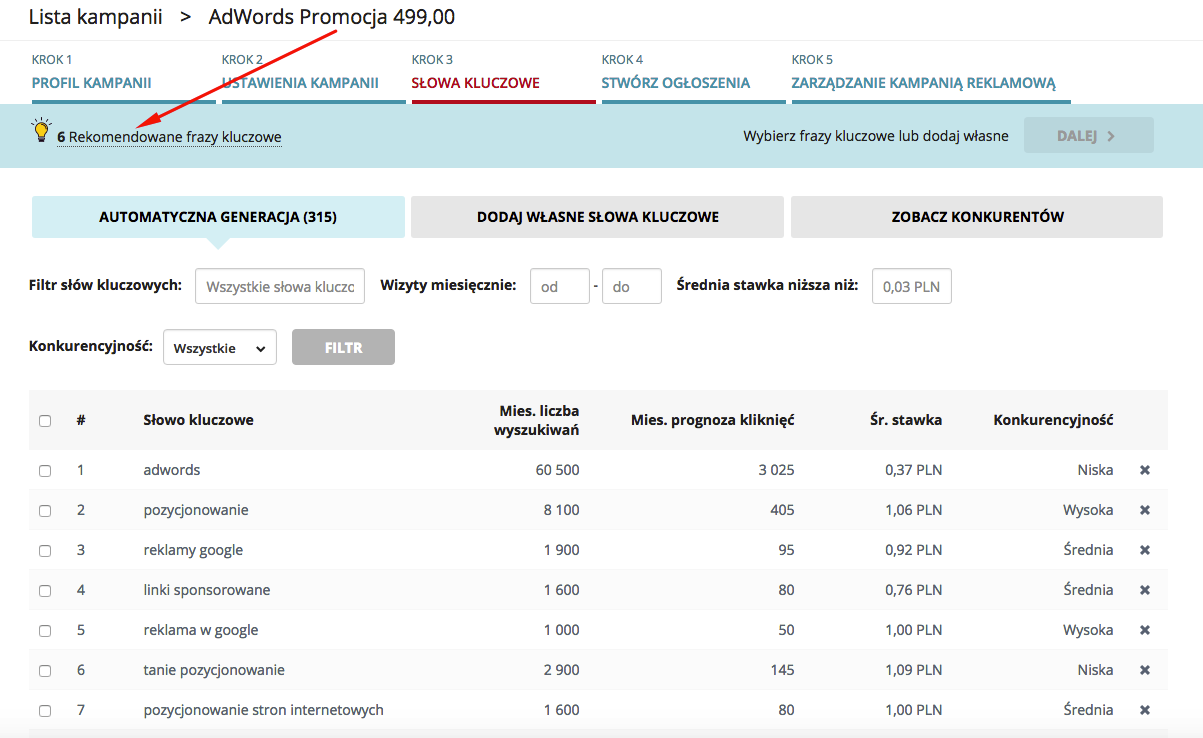
Task: Remove 'reklamy google' using the X icon
Action: tap(1145, 550)
